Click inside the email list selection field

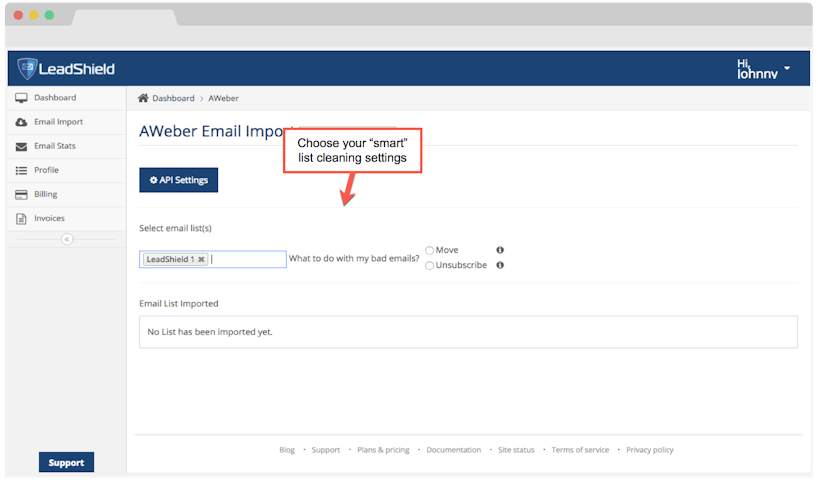[248, 259]
